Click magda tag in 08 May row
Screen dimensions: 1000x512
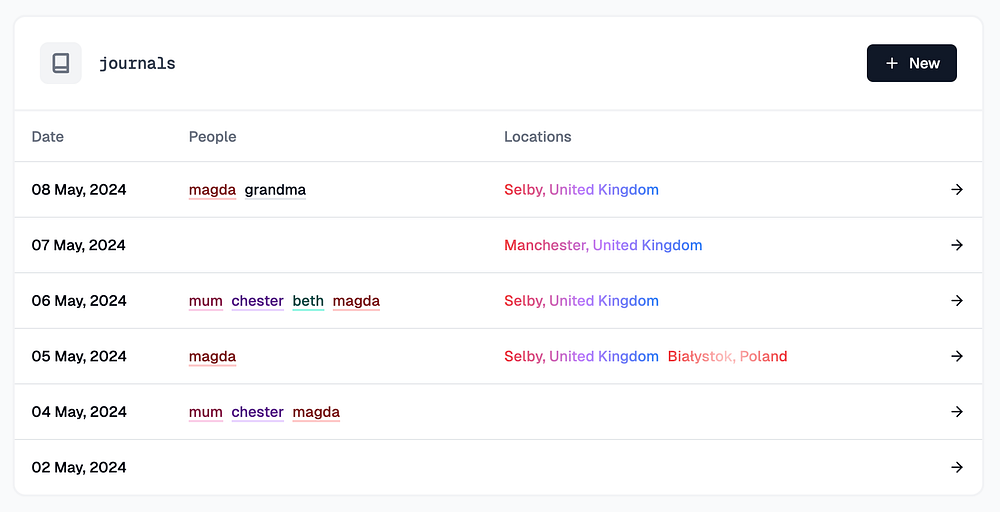tap(212, 190)
